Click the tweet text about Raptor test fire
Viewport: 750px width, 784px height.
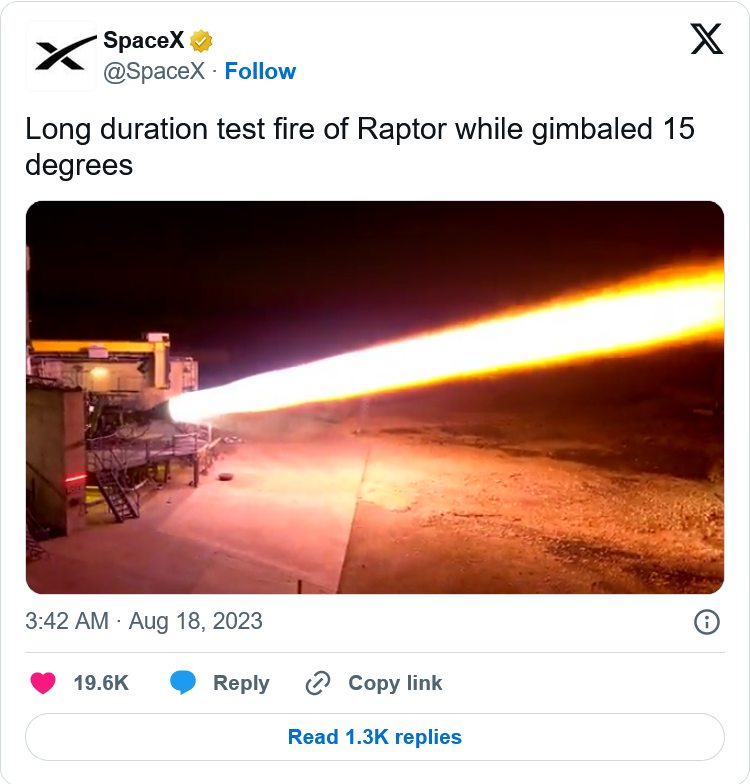pyautogui.click(x=360, y=146)
